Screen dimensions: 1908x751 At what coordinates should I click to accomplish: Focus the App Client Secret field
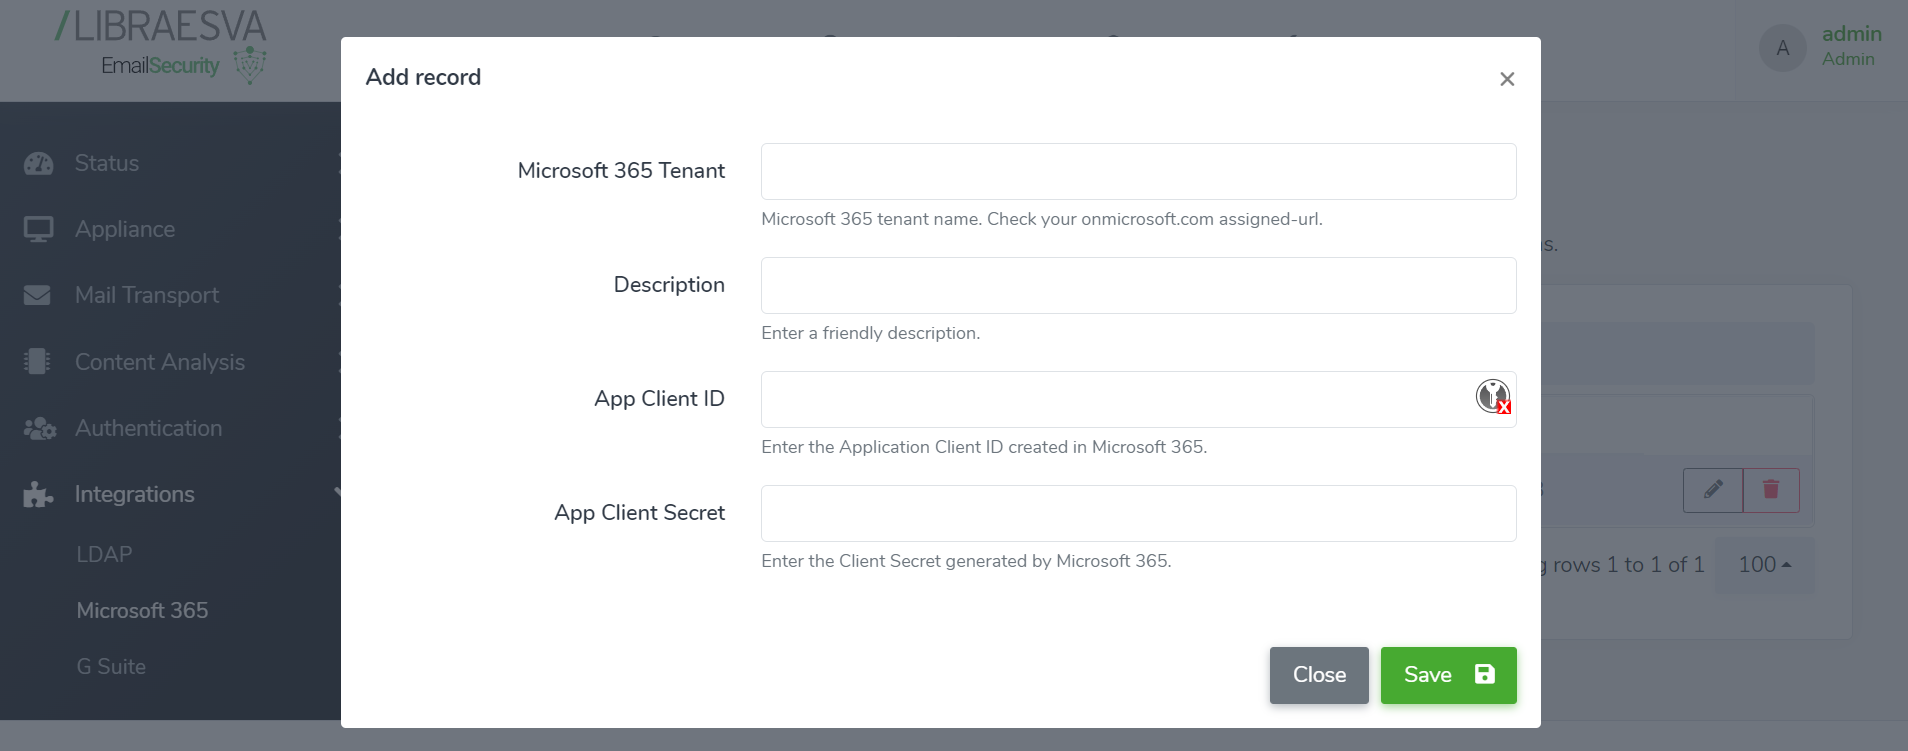(x=1138, y=513)
